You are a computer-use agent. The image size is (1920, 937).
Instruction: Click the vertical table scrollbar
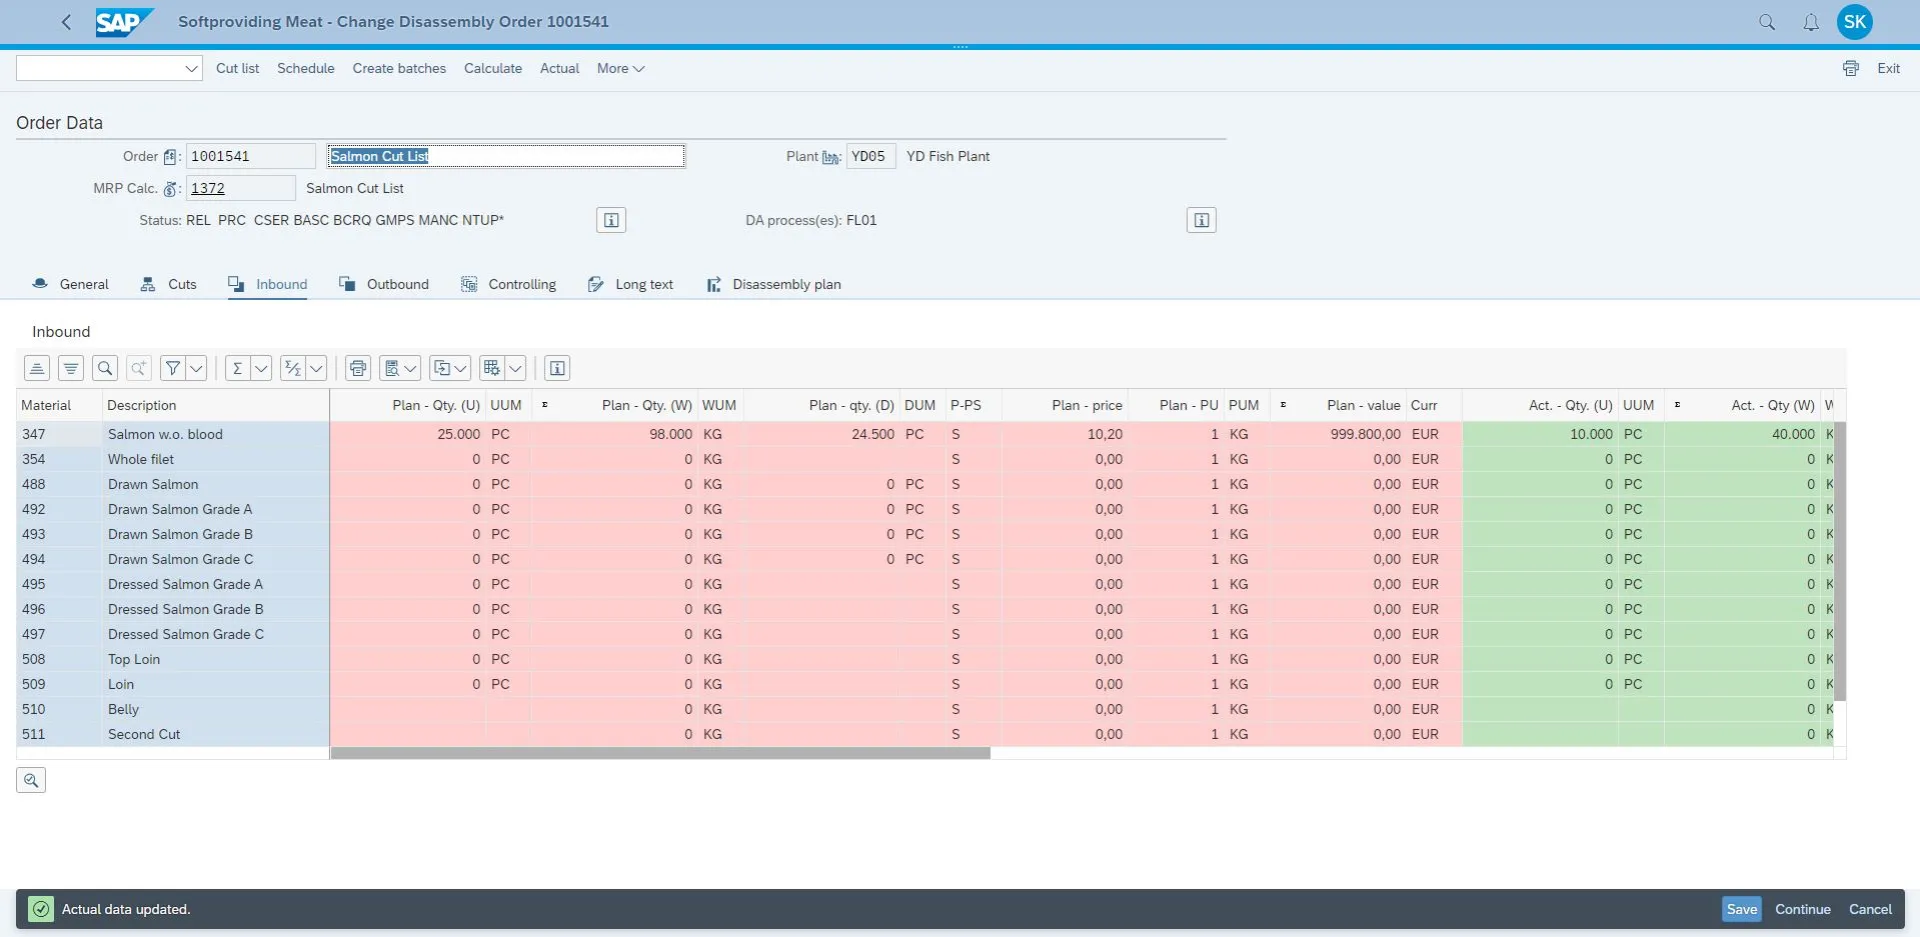click(1840, 560)
